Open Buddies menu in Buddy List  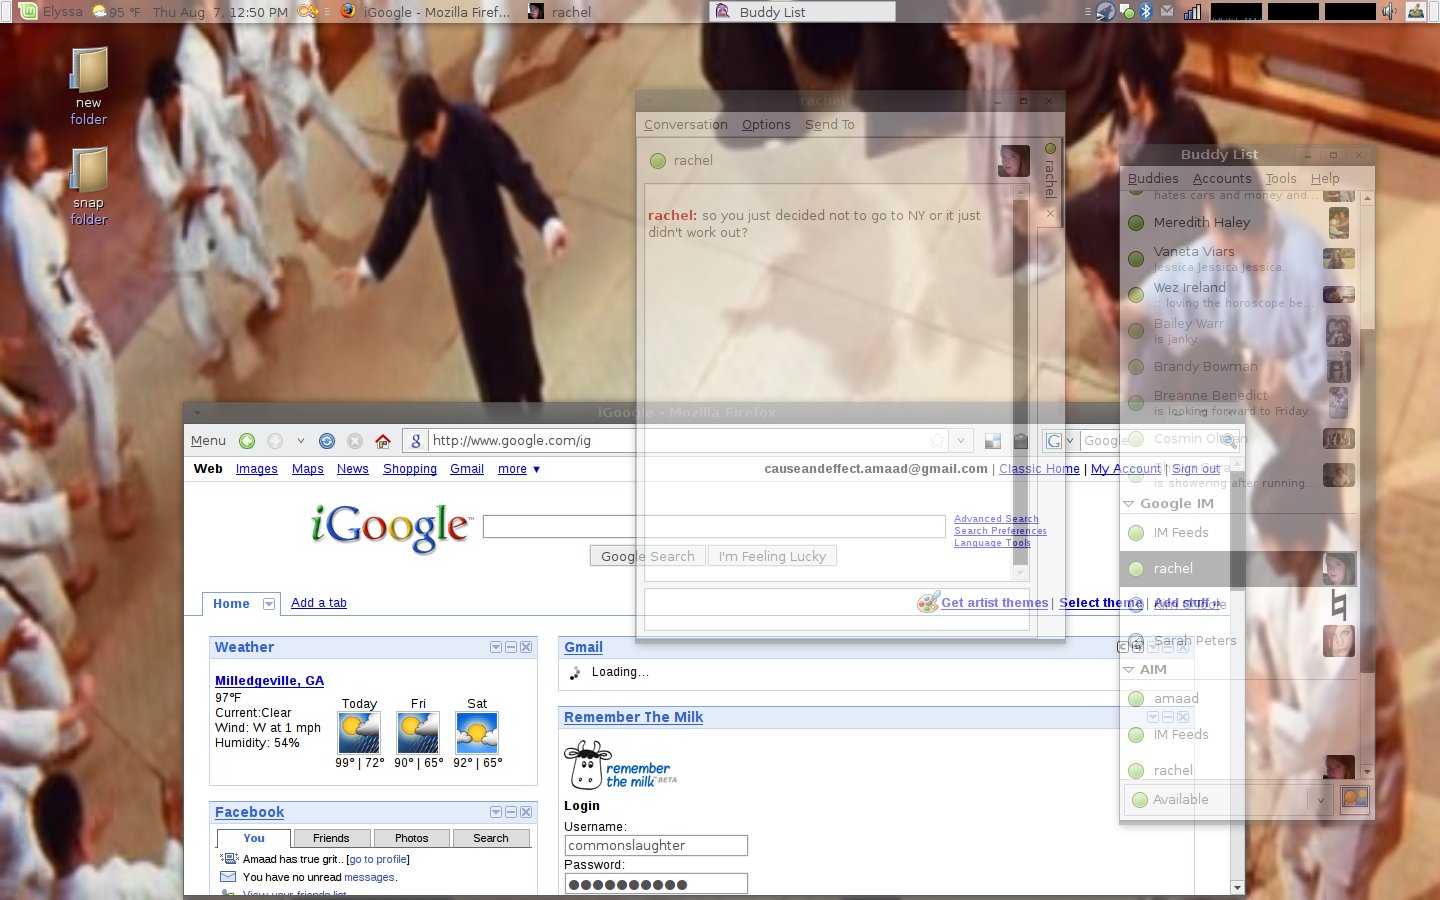pyautogui.click(x=1153, y=179)
